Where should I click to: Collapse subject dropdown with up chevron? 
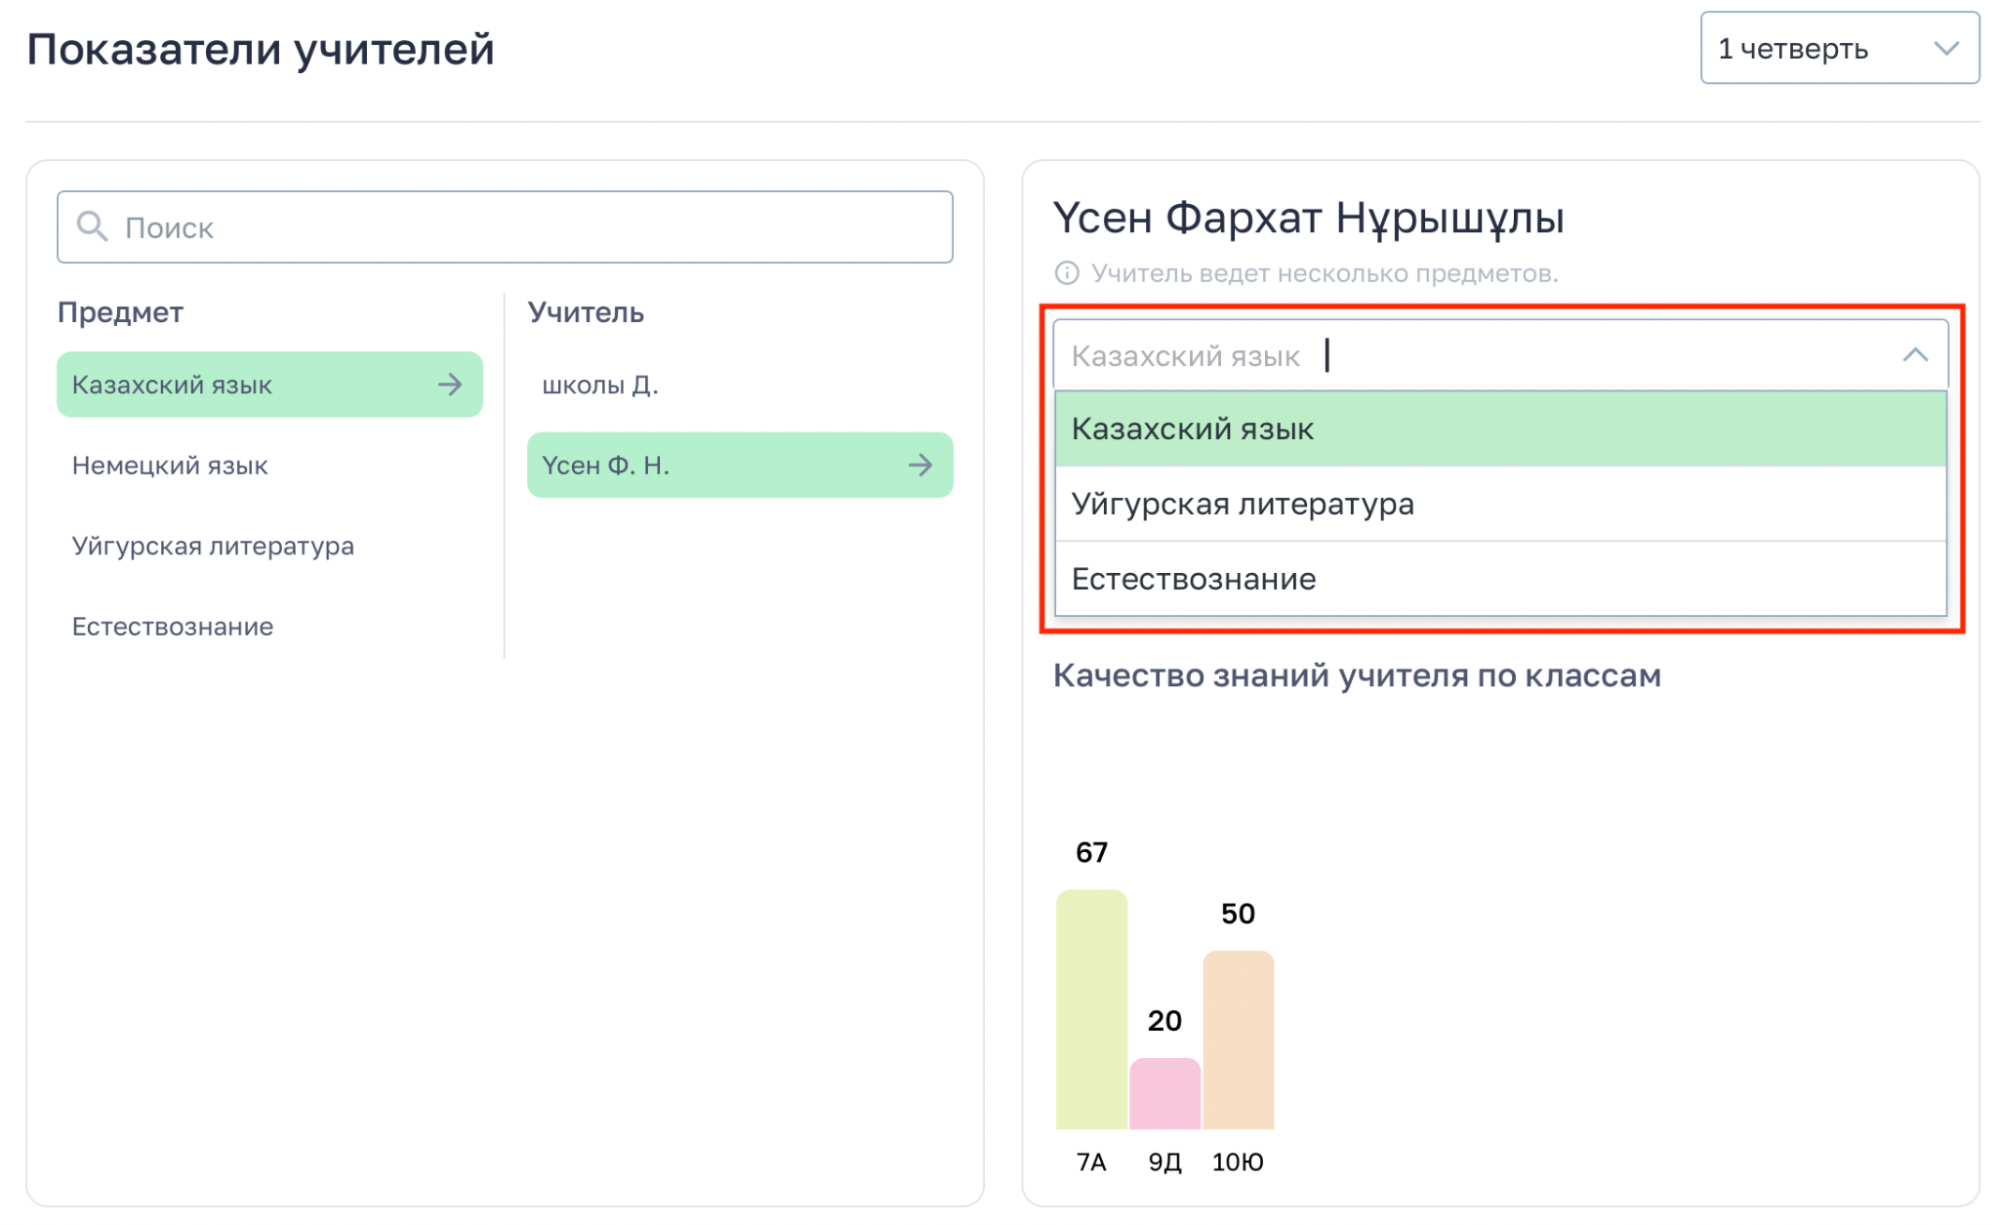pos(1914,355)
